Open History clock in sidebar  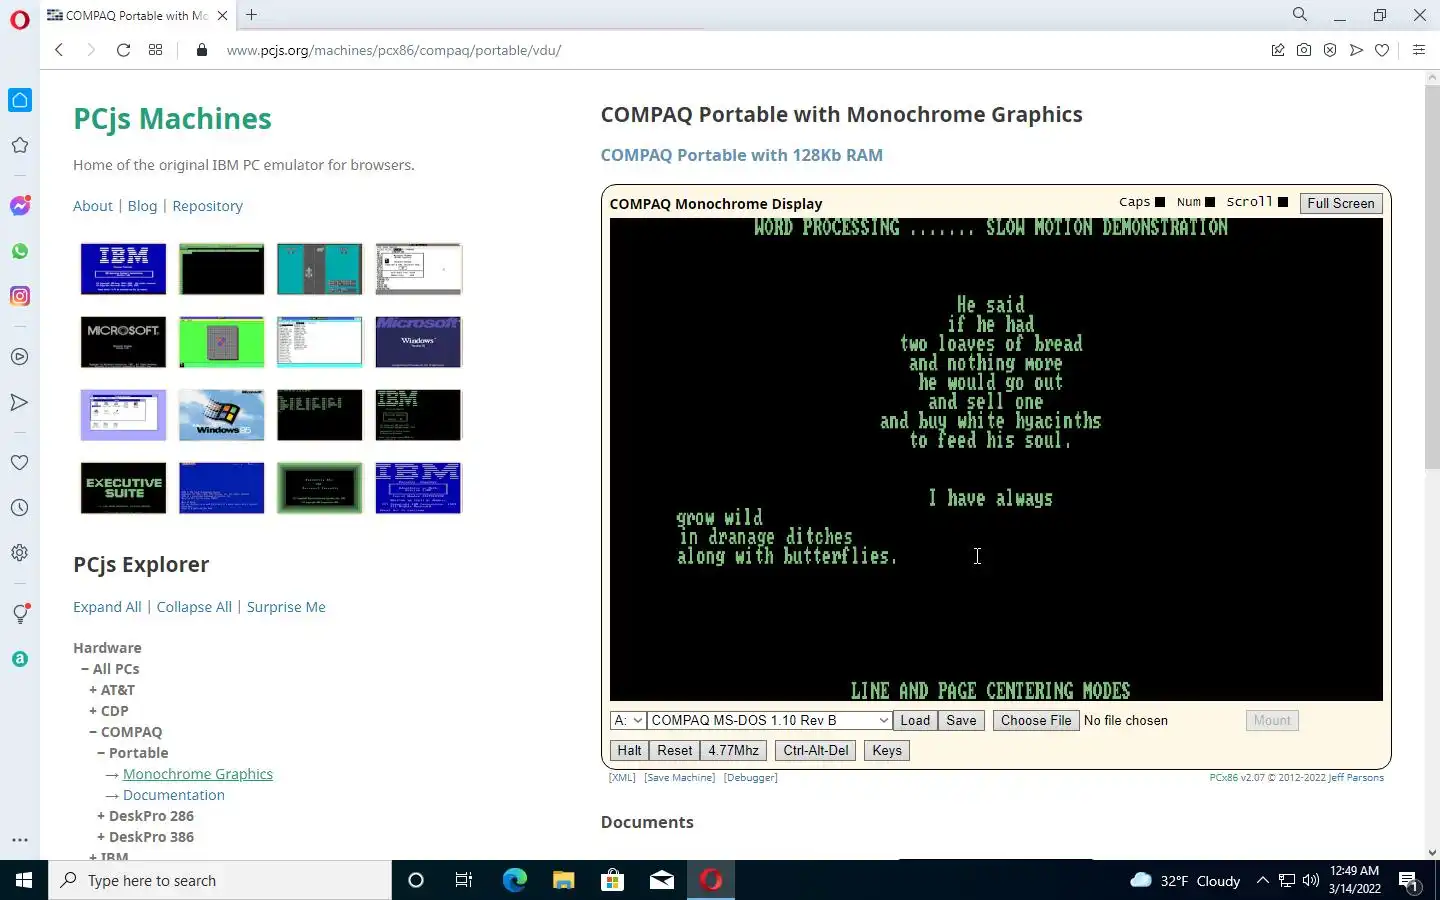[20, 508]
